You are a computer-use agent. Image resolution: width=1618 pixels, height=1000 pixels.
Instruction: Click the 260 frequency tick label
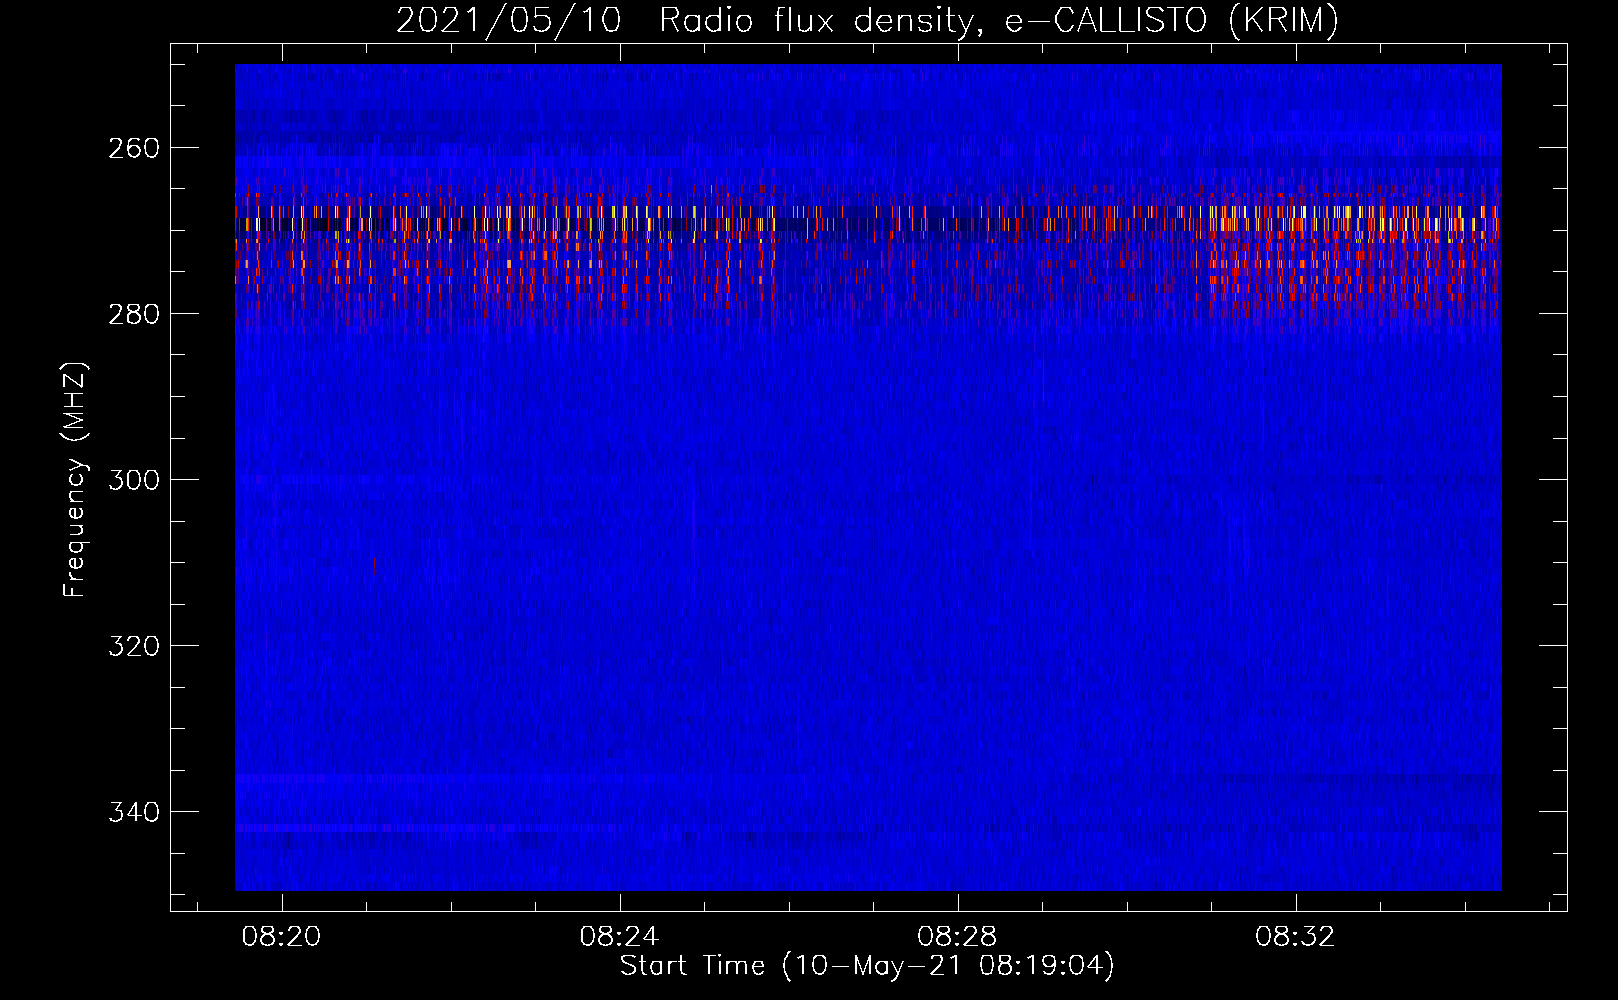[133, 148]
